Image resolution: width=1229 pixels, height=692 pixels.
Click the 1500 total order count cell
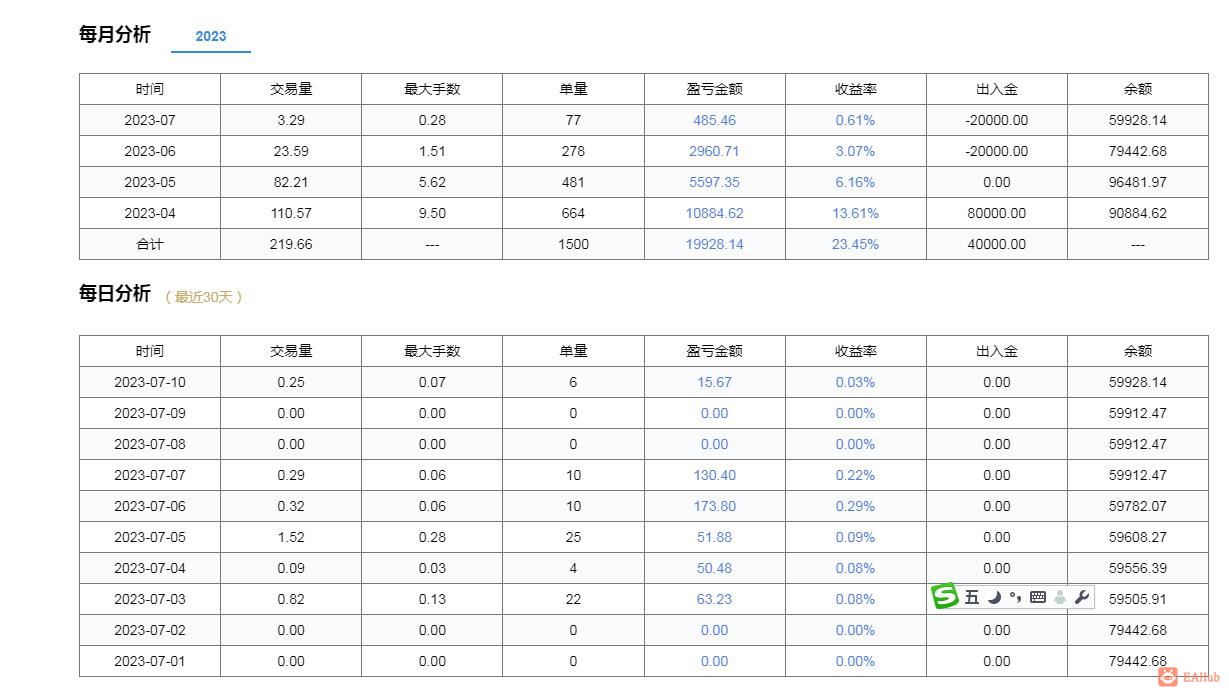[573, 244]
